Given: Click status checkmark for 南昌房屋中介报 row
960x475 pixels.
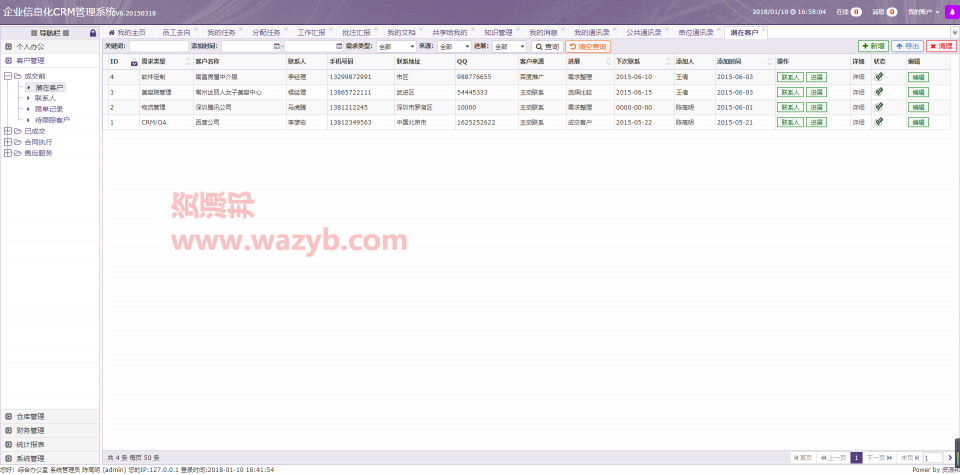Looking at the screenshot, I should pos(879,77).
